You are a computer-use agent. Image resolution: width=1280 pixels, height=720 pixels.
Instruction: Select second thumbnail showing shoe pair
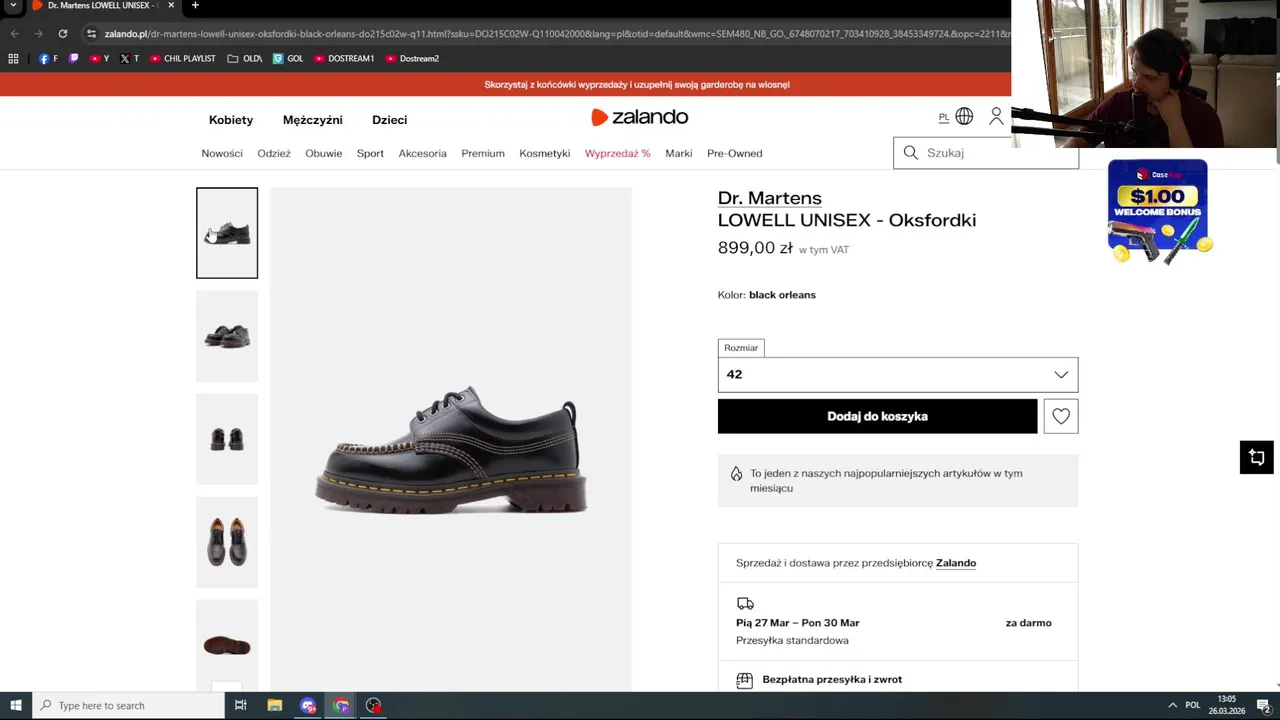(x=227, y=336)
